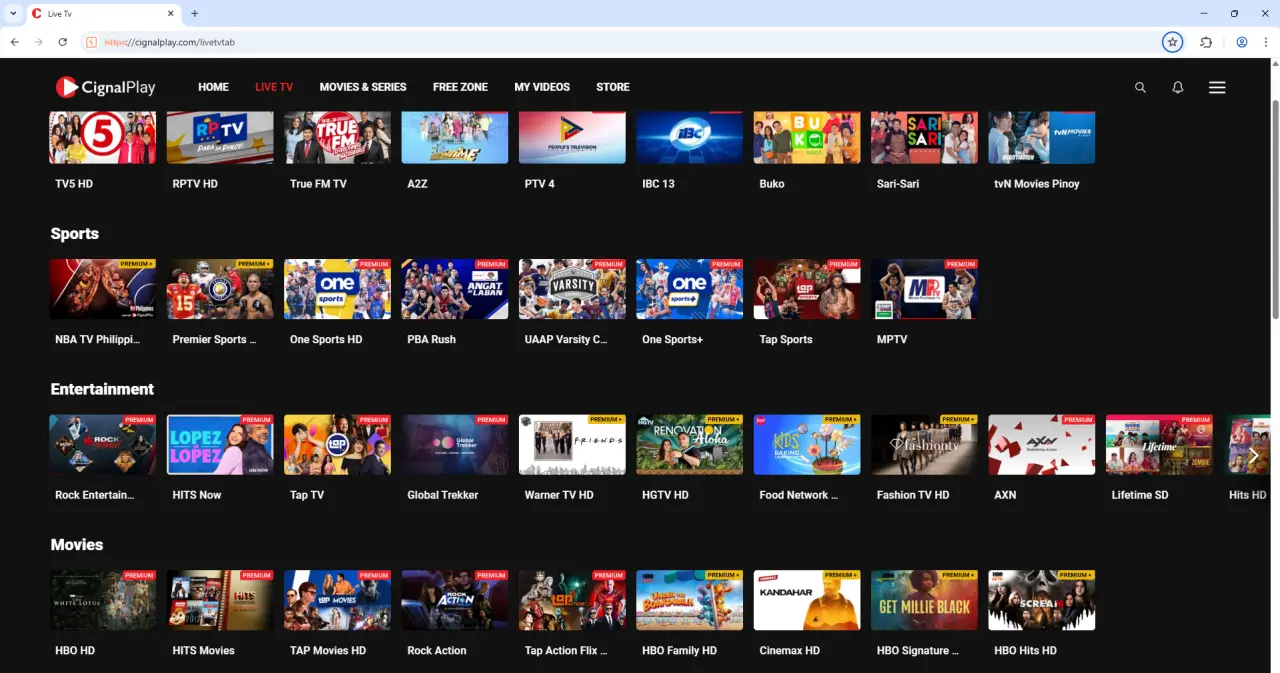Open the UAAP Varsity channel thumbnail

click(x=572, y=289)
